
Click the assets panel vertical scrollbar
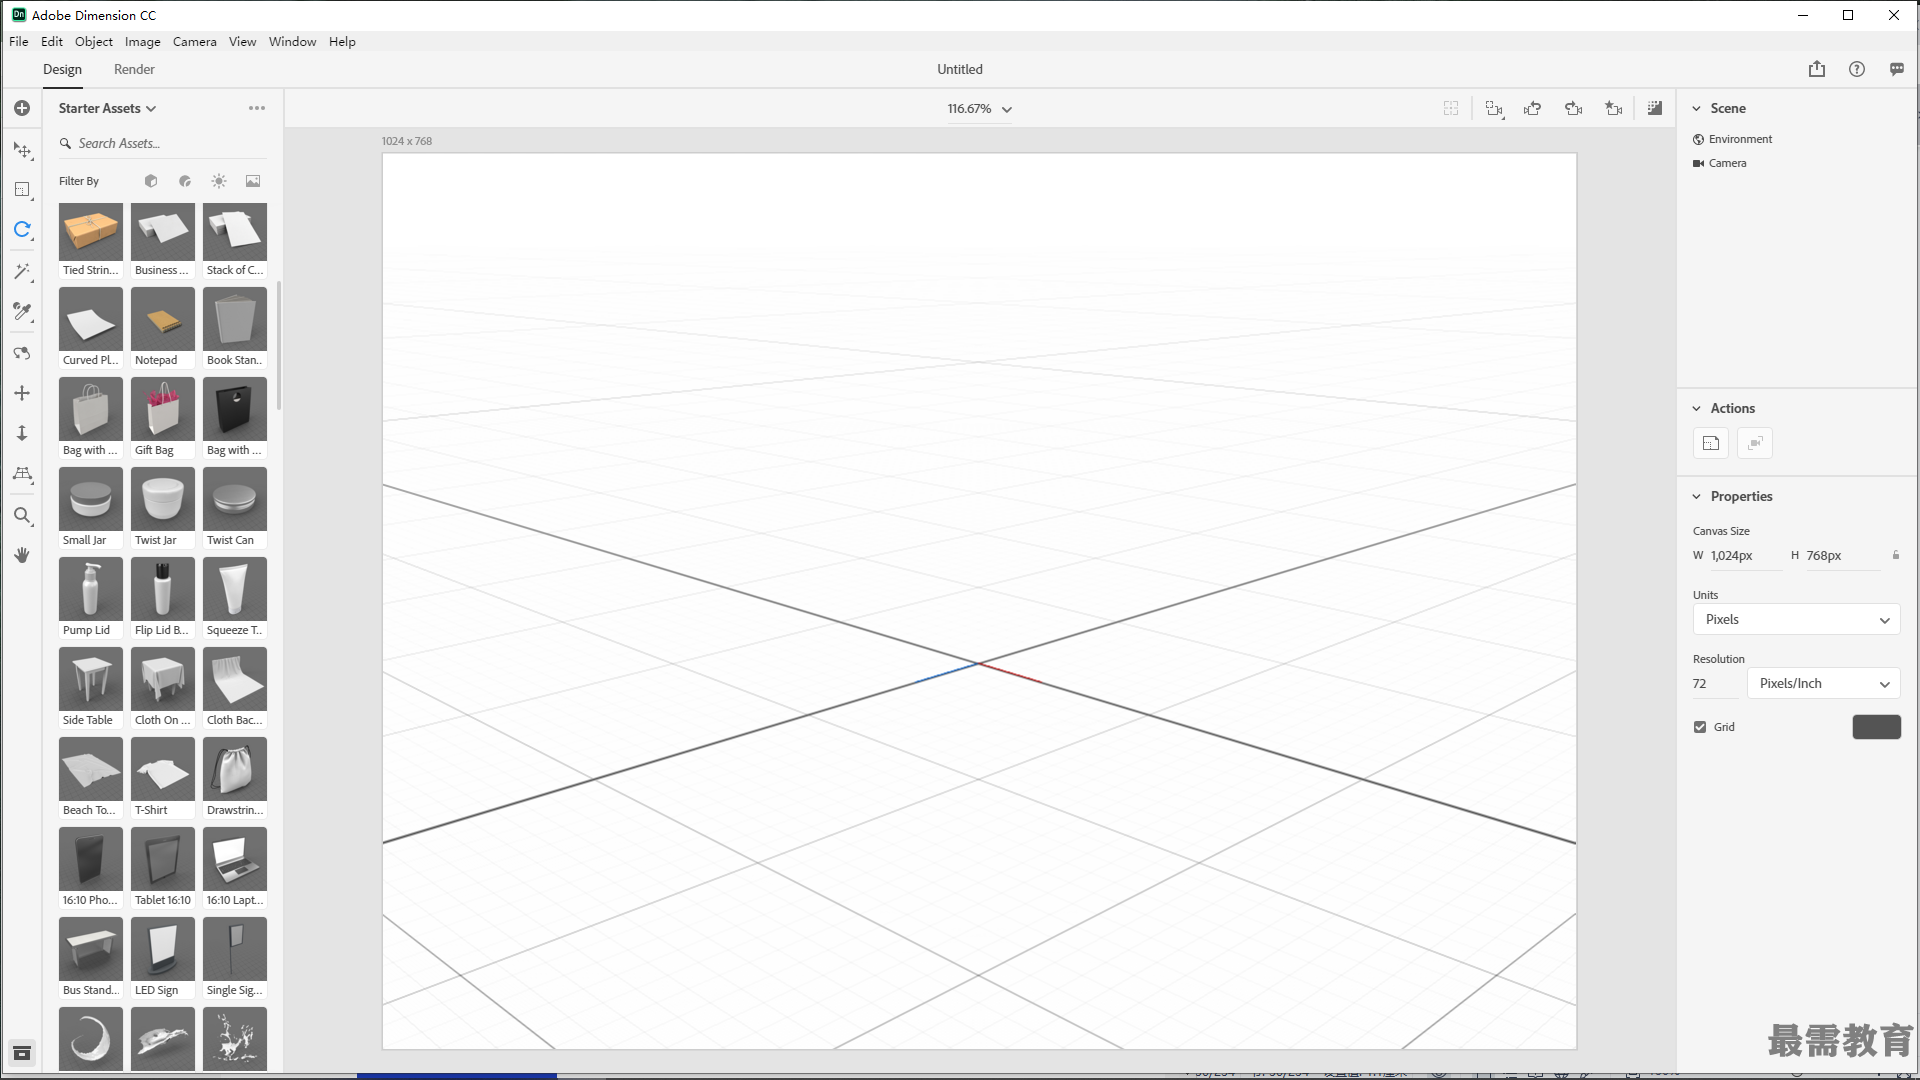[x=279, y=345]
